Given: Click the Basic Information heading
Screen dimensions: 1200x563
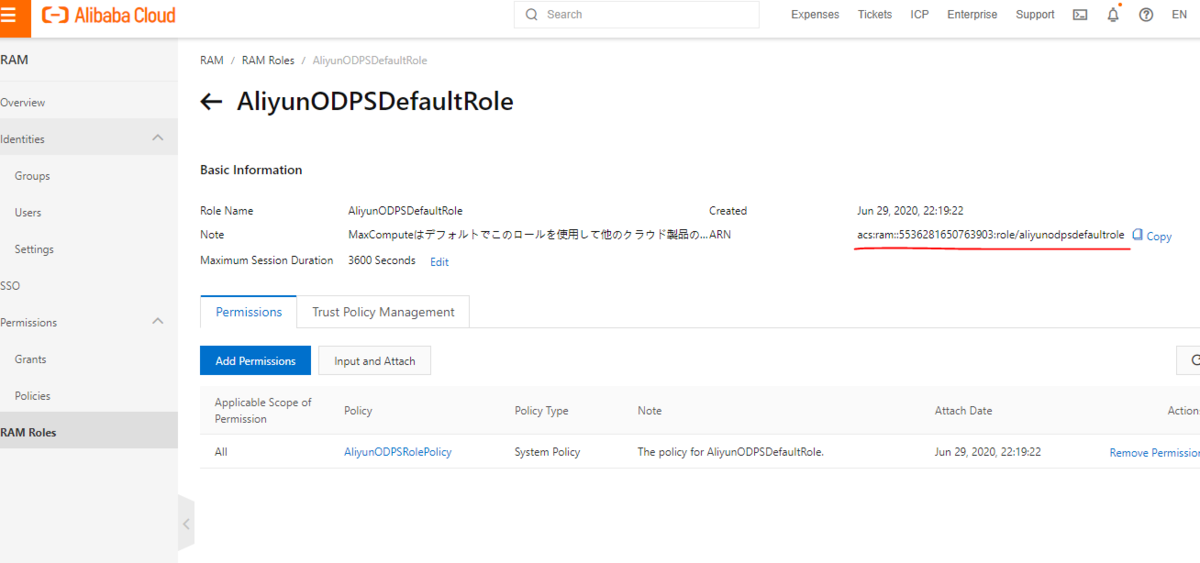Looking at the screenshot, I should point(251,170).
